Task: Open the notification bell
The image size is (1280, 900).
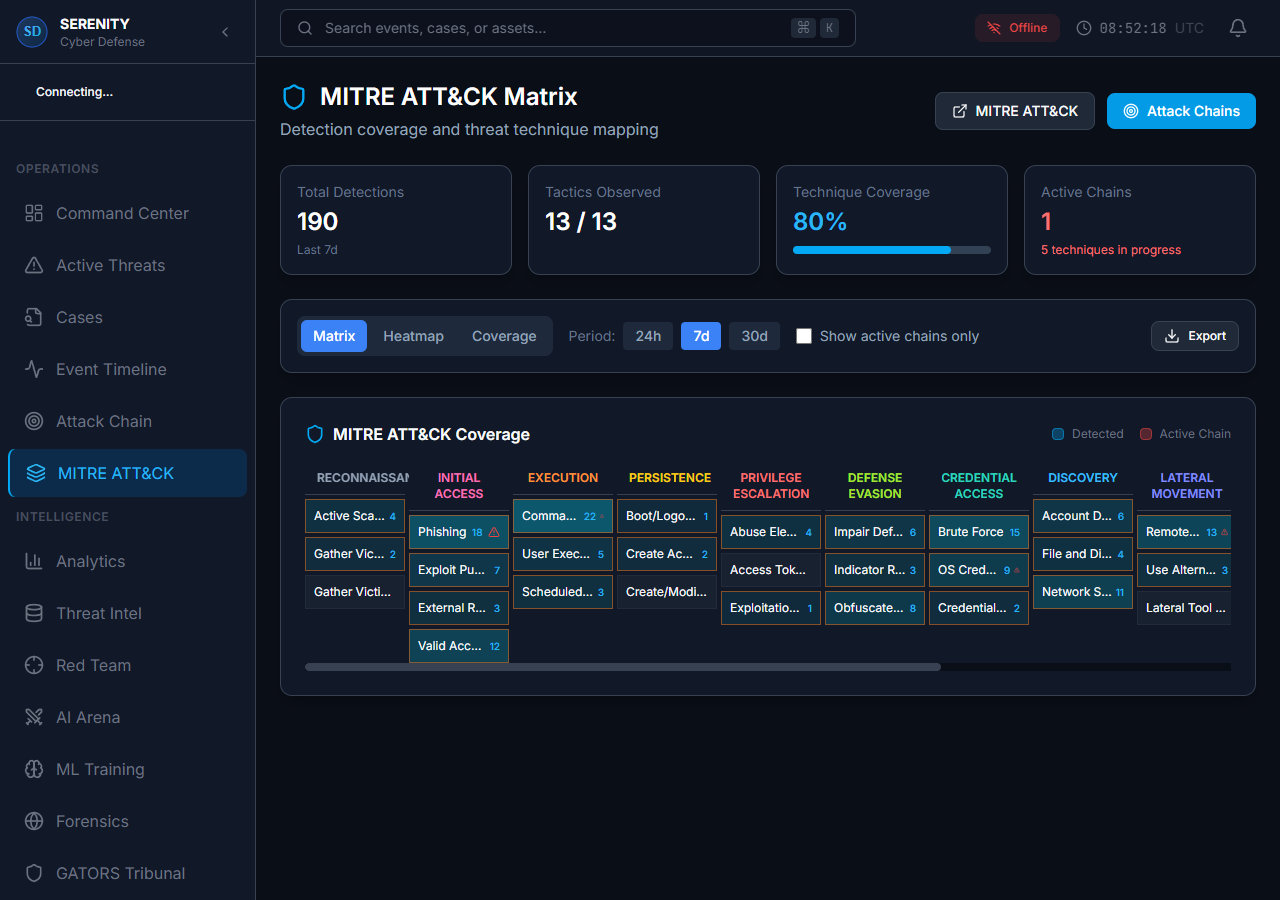Action: [x=1237, y=28]
